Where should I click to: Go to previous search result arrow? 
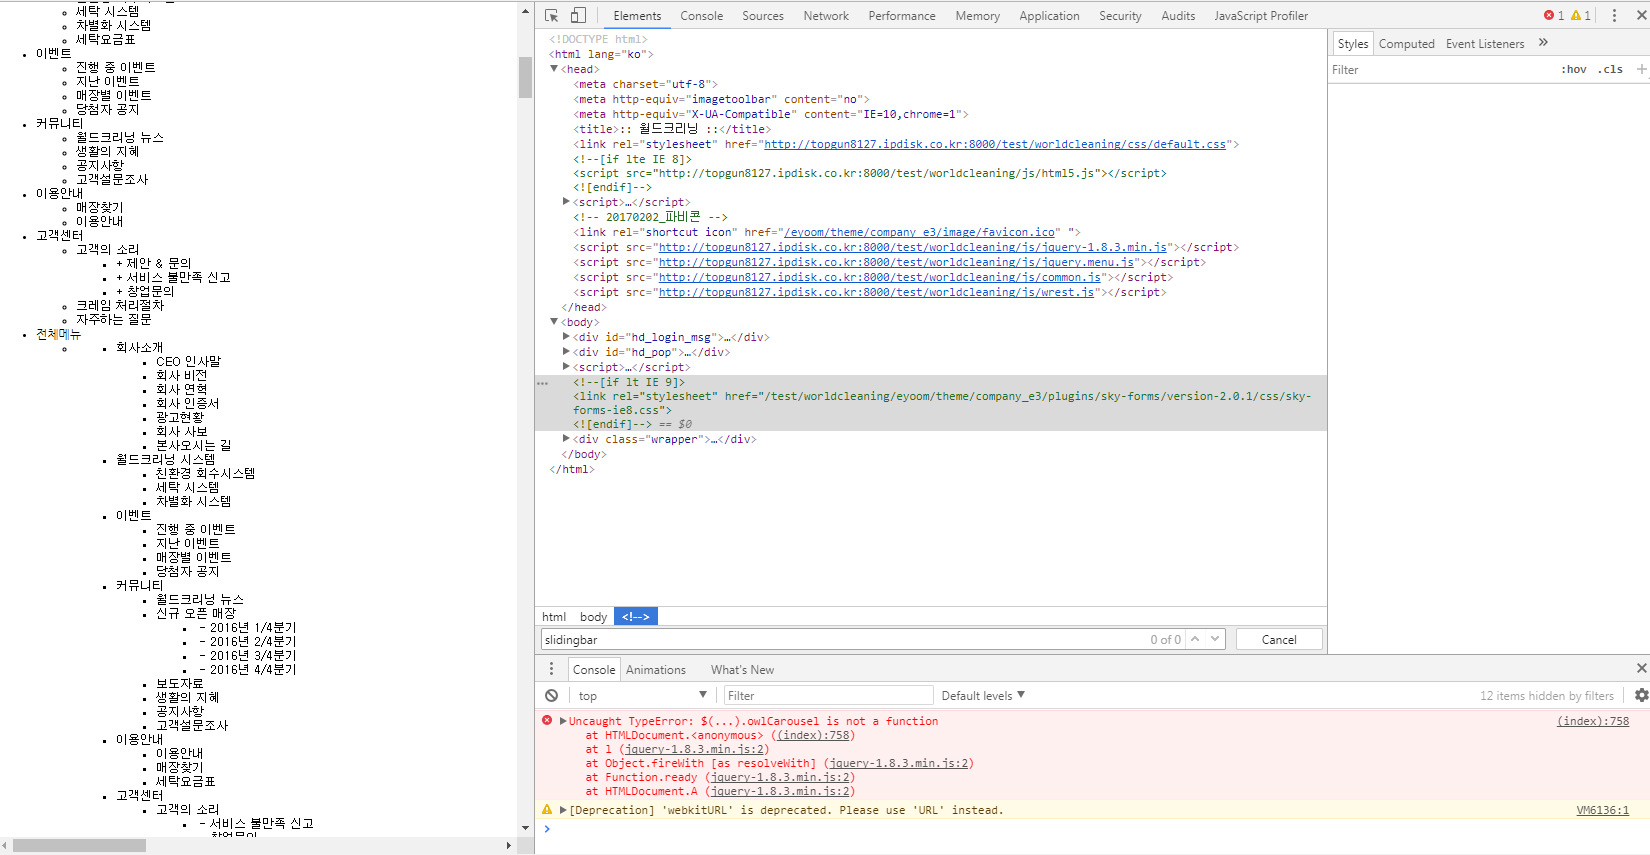(x=1194, y=639)
